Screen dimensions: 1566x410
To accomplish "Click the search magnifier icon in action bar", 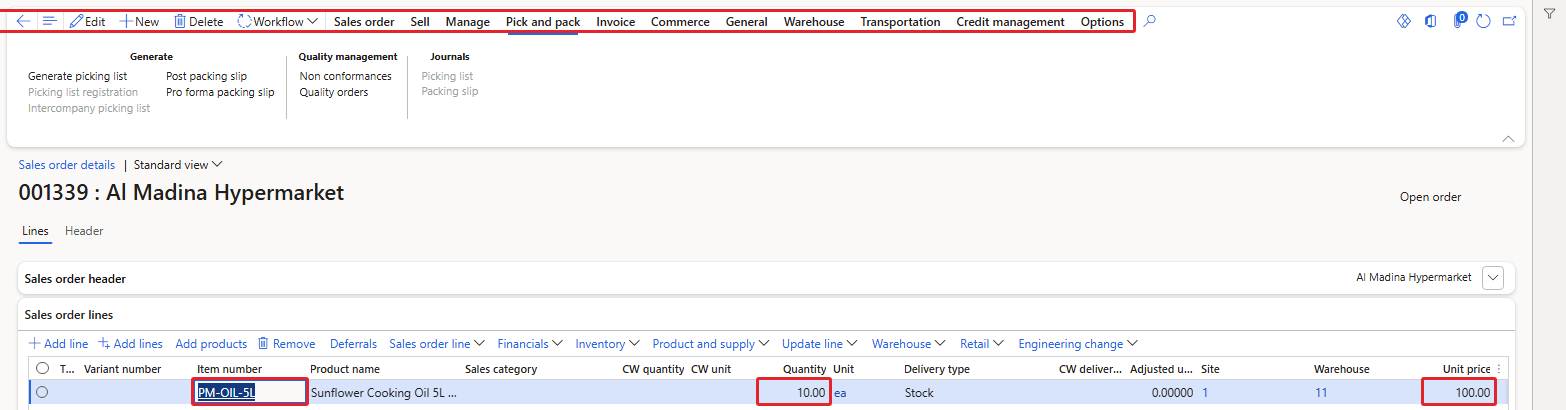I will (1150, 21).
